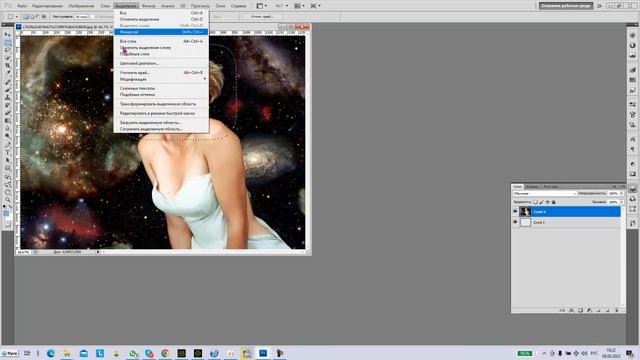The width and height of the screenshot is (640, 360).
Task: Open the Character panel icon in the dock
Action: pyautogui.click(x=632, y=140)
